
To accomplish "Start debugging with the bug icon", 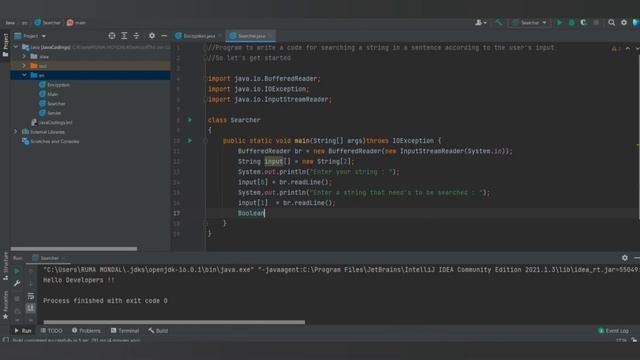I will 571,22.
